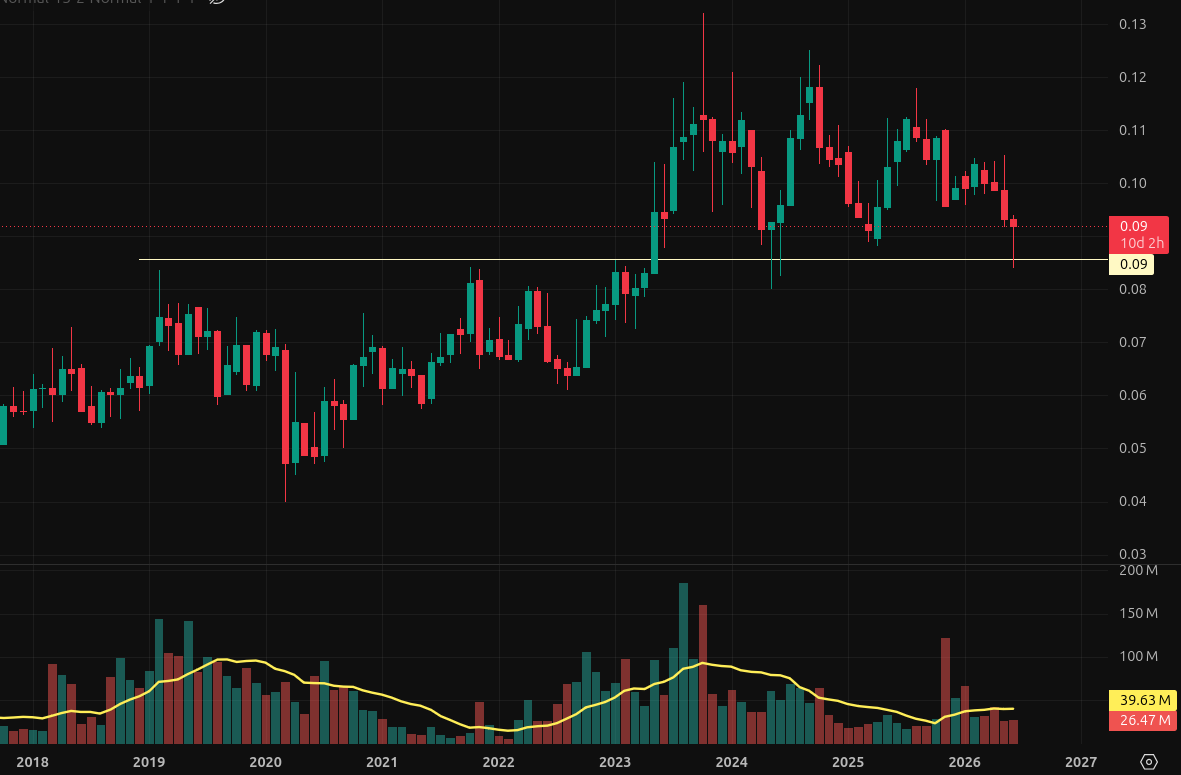Viewport: 1181px width, 775px height.
Task: Open chart settings gear icon
Action: (x=1149, y=762)
